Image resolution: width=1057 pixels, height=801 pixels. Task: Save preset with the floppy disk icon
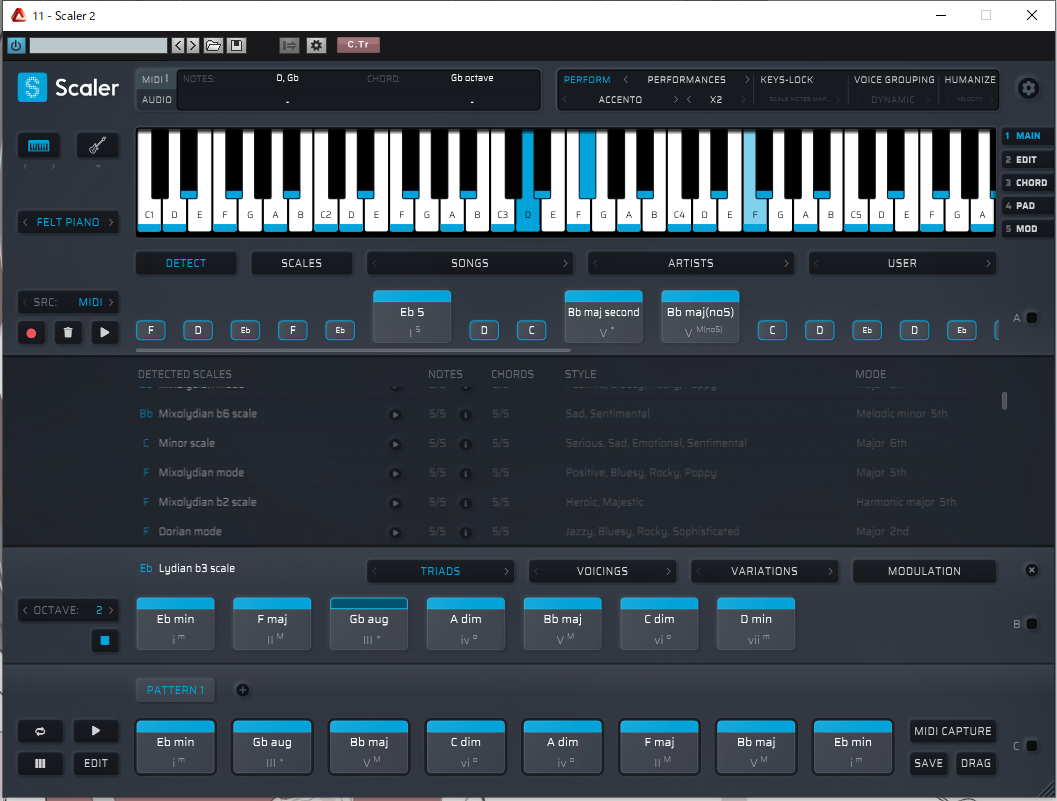(x=237, y=45)
